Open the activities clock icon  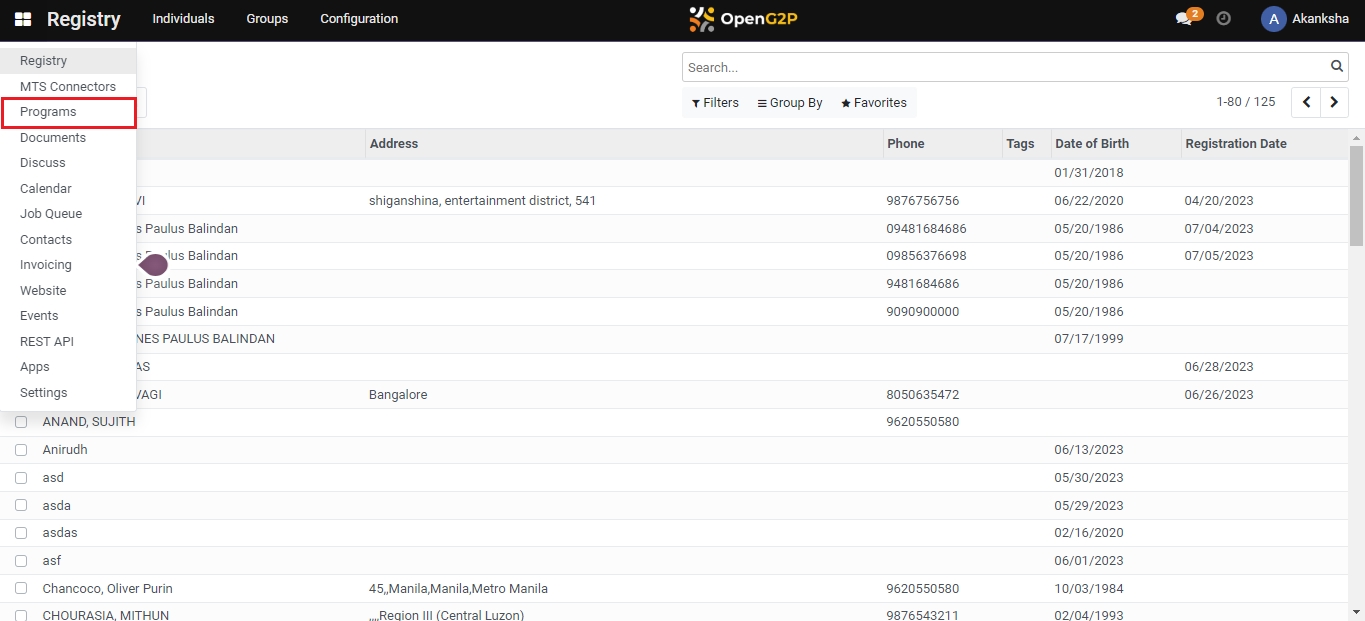(x=1223, y=19)
